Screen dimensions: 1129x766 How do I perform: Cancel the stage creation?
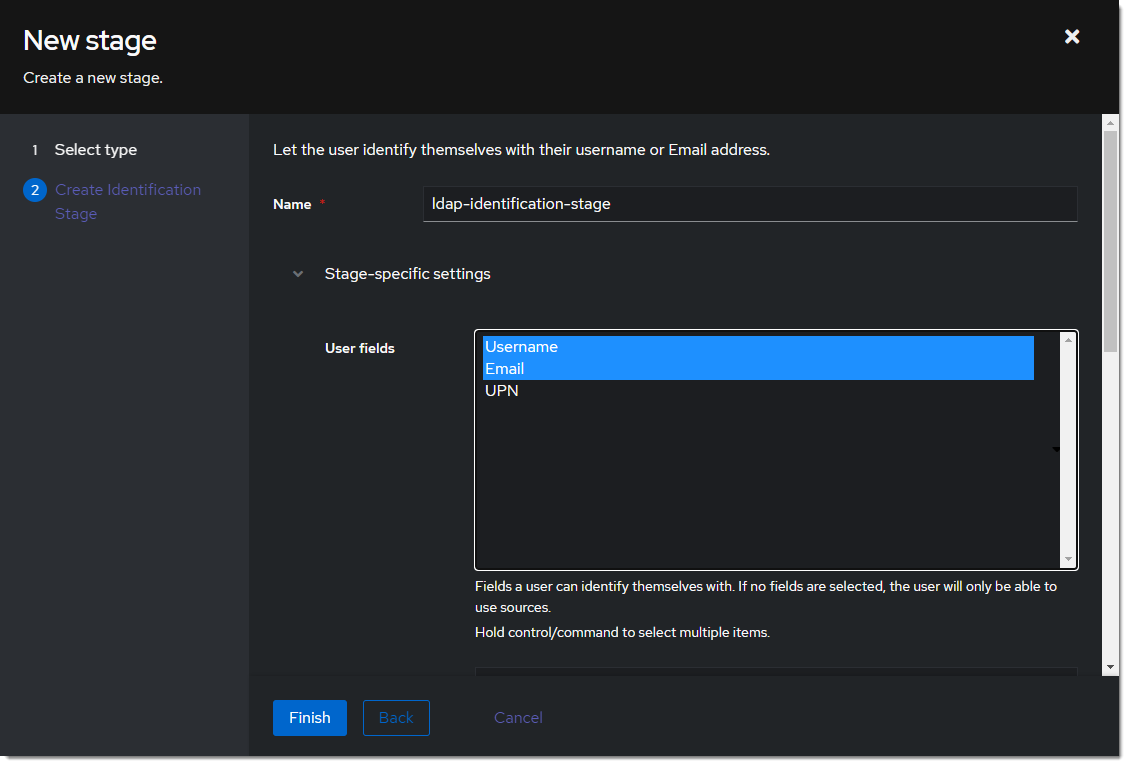518,717
